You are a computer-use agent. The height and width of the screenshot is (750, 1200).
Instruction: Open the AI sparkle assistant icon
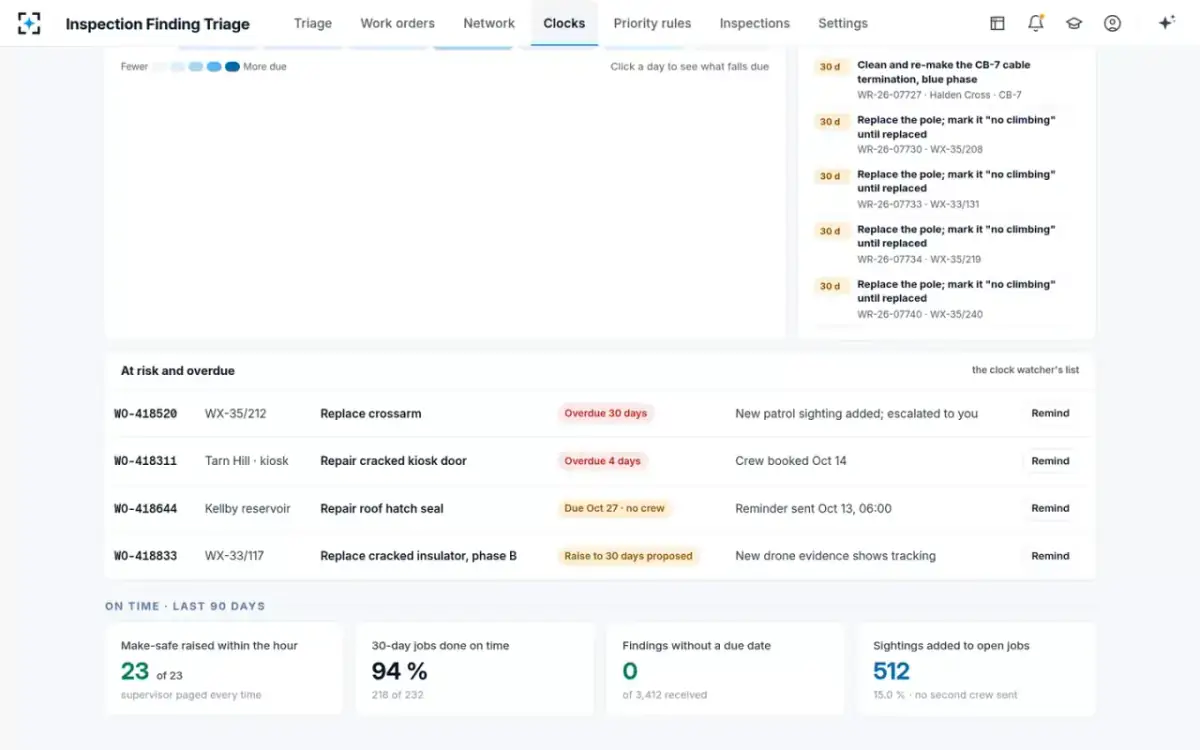pos(1166,23)
